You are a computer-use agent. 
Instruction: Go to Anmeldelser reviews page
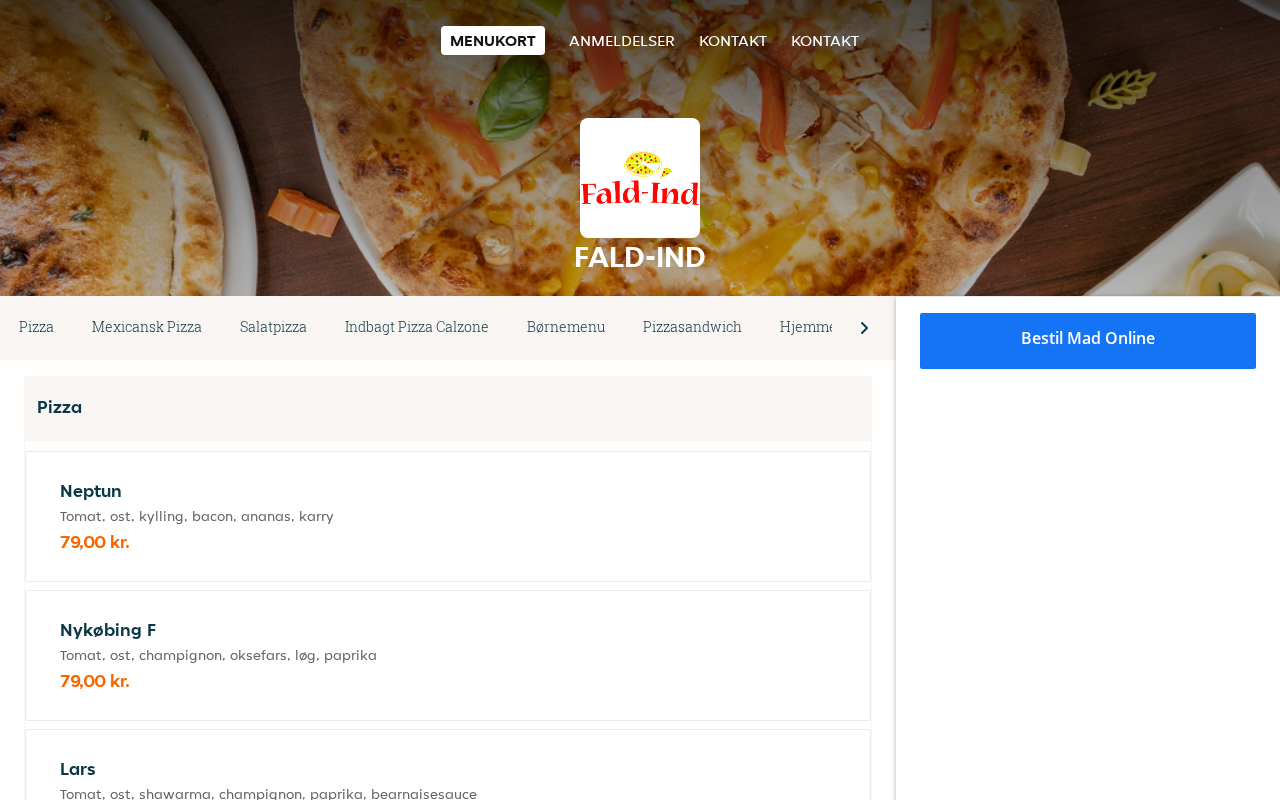tap(622, 41)
